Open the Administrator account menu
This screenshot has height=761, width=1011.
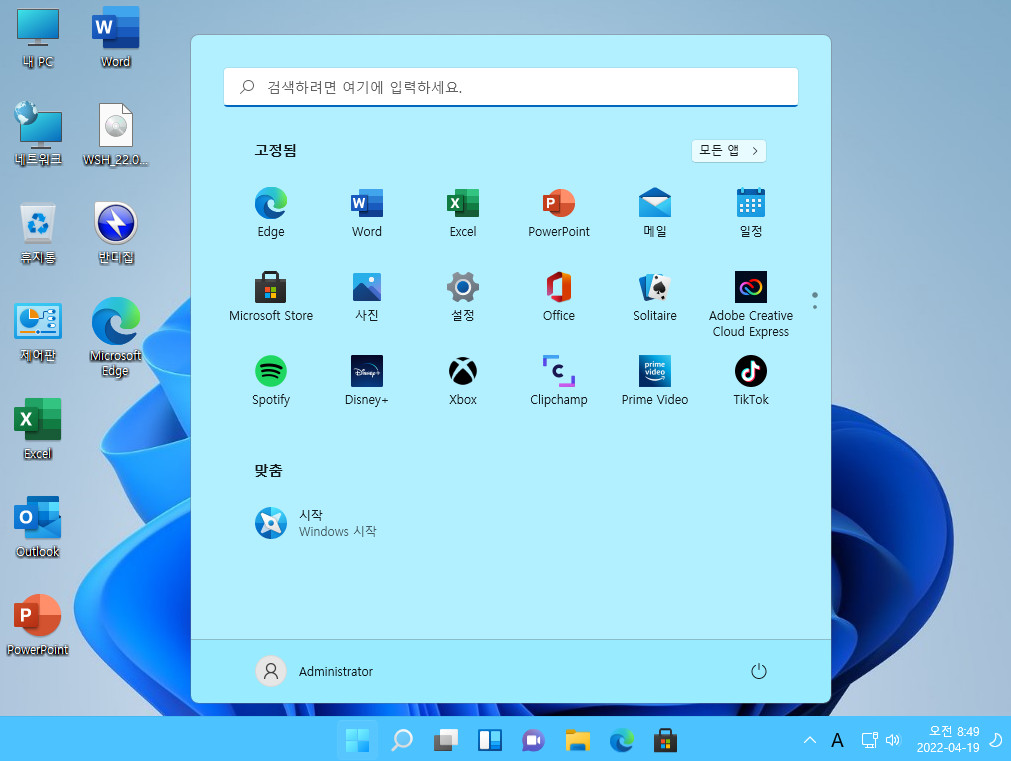(315, 671)
